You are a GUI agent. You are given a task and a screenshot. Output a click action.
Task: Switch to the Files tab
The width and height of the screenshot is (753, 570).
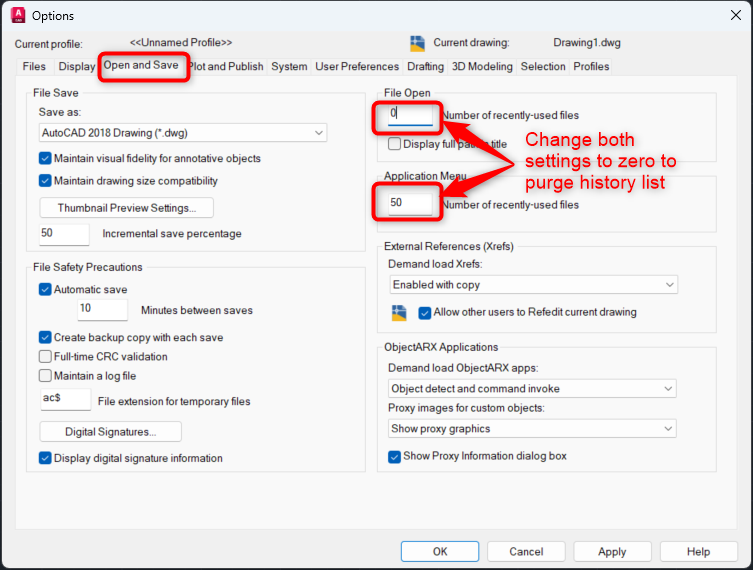tap(34, 66)
